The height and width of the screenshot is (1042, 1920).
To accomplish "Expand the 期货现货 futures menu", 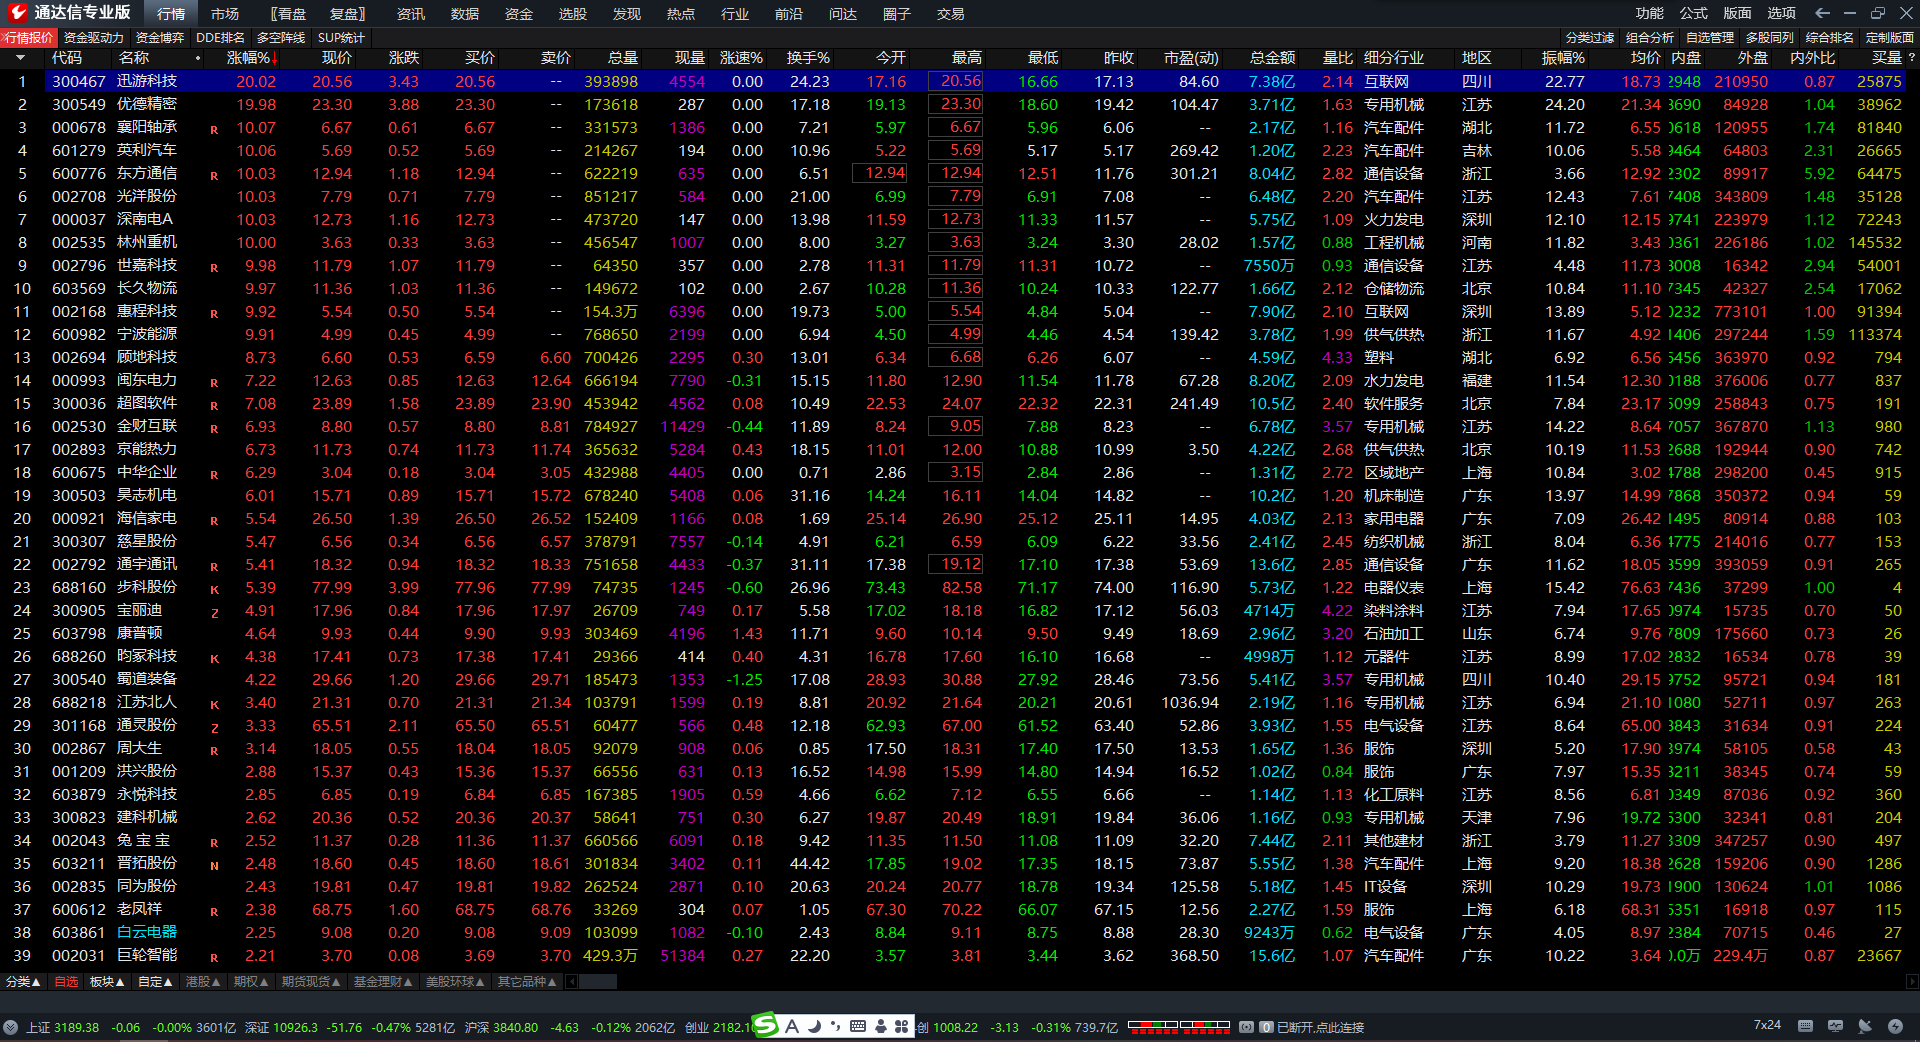I will [x=311, y=982].
